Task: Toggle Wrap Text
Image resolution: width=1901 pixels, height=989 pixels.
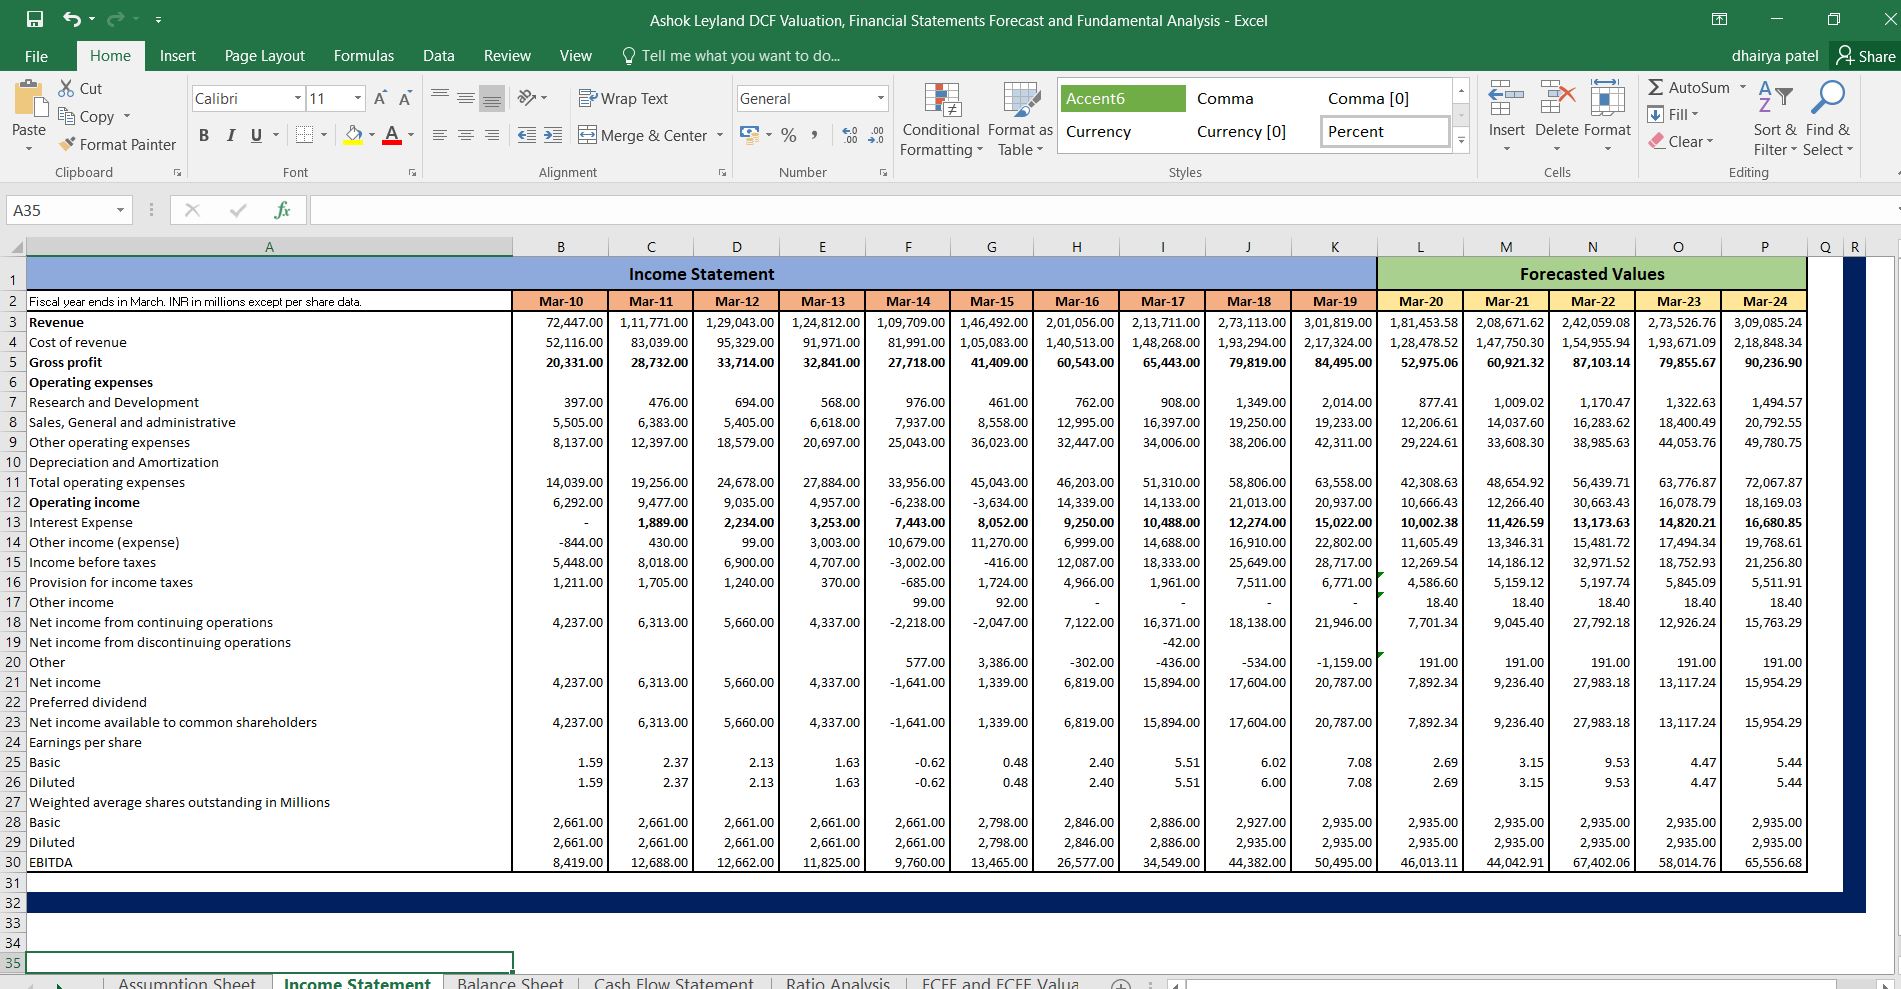Action: pyautogui.click(x=623, y=98)
